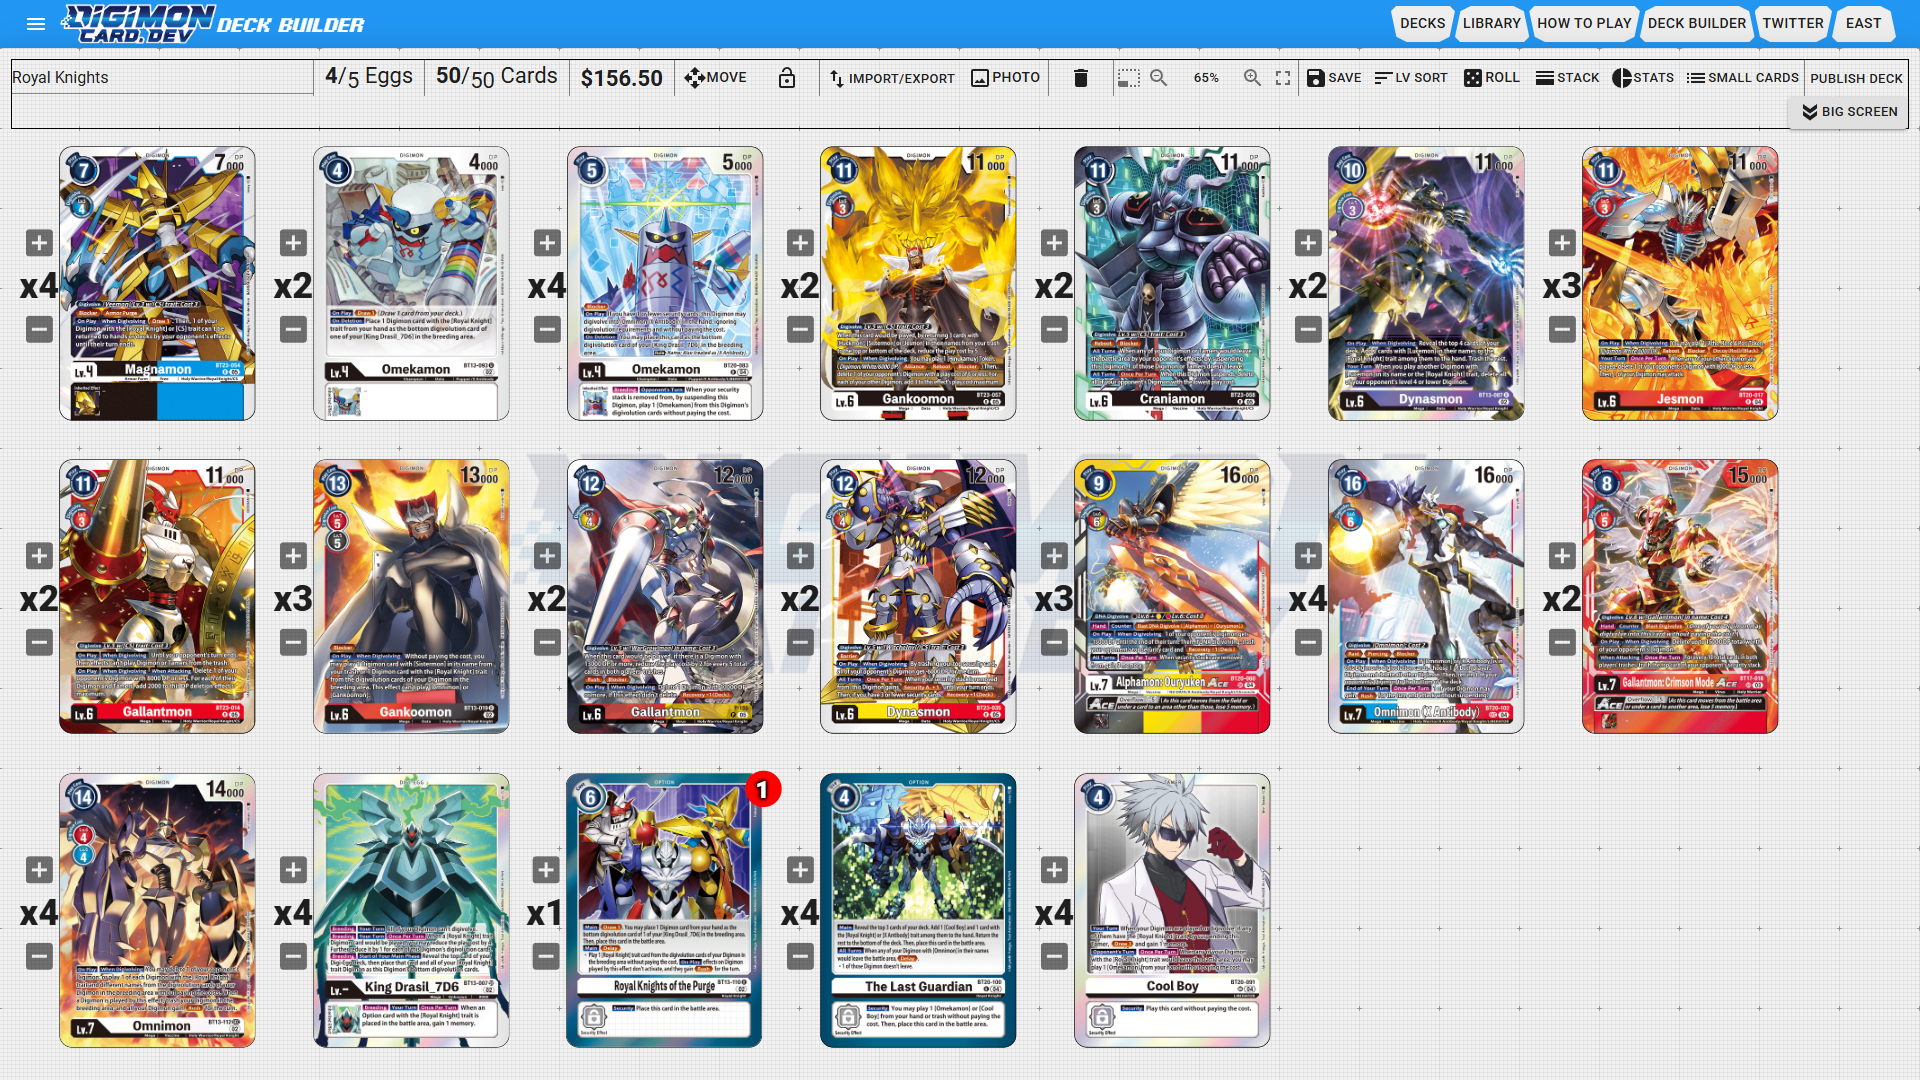1920x1080 pixels.
Task: Increase Magnamon card count with plus
Action: click(39, 243)
